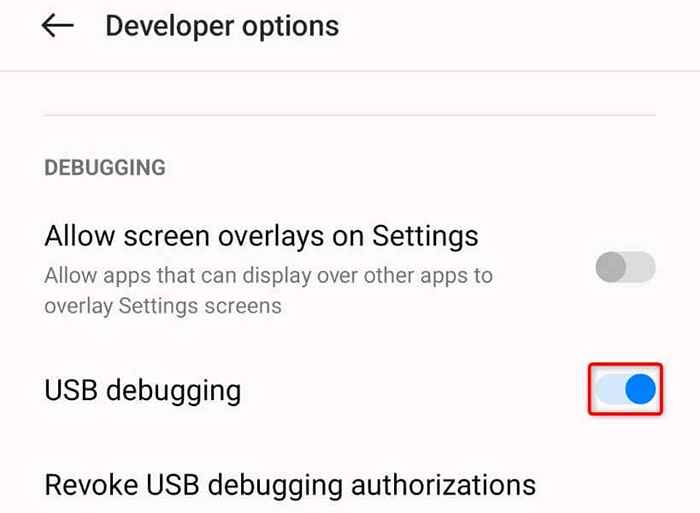
Task: Click the blue knob of the USB debugging switch
Action: (641, 389)
